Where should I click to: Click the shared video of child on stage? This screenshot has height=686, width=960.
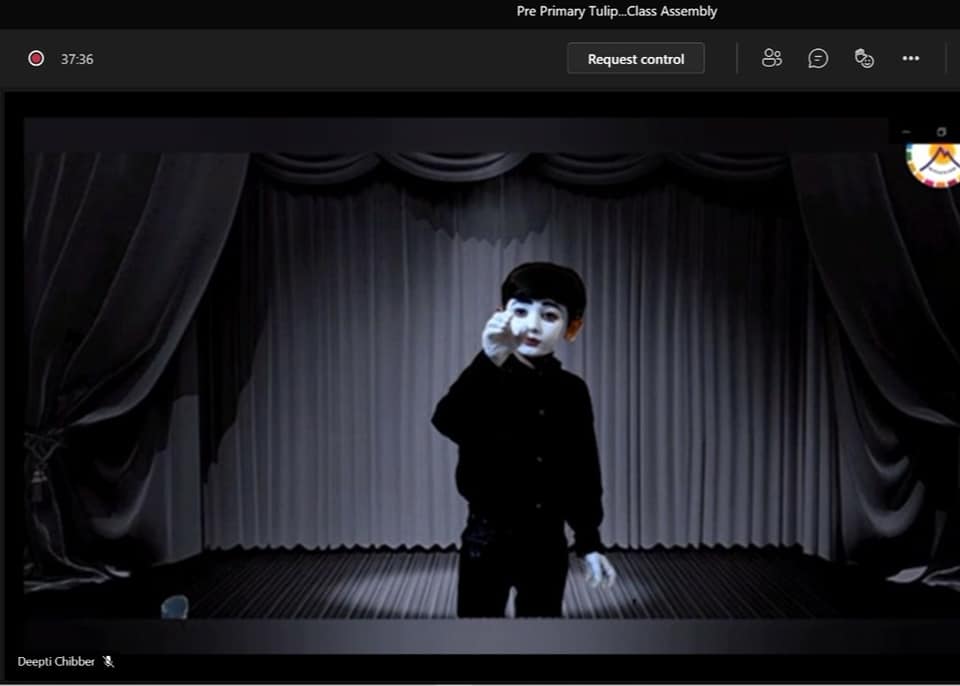click(x=492, y=386)
